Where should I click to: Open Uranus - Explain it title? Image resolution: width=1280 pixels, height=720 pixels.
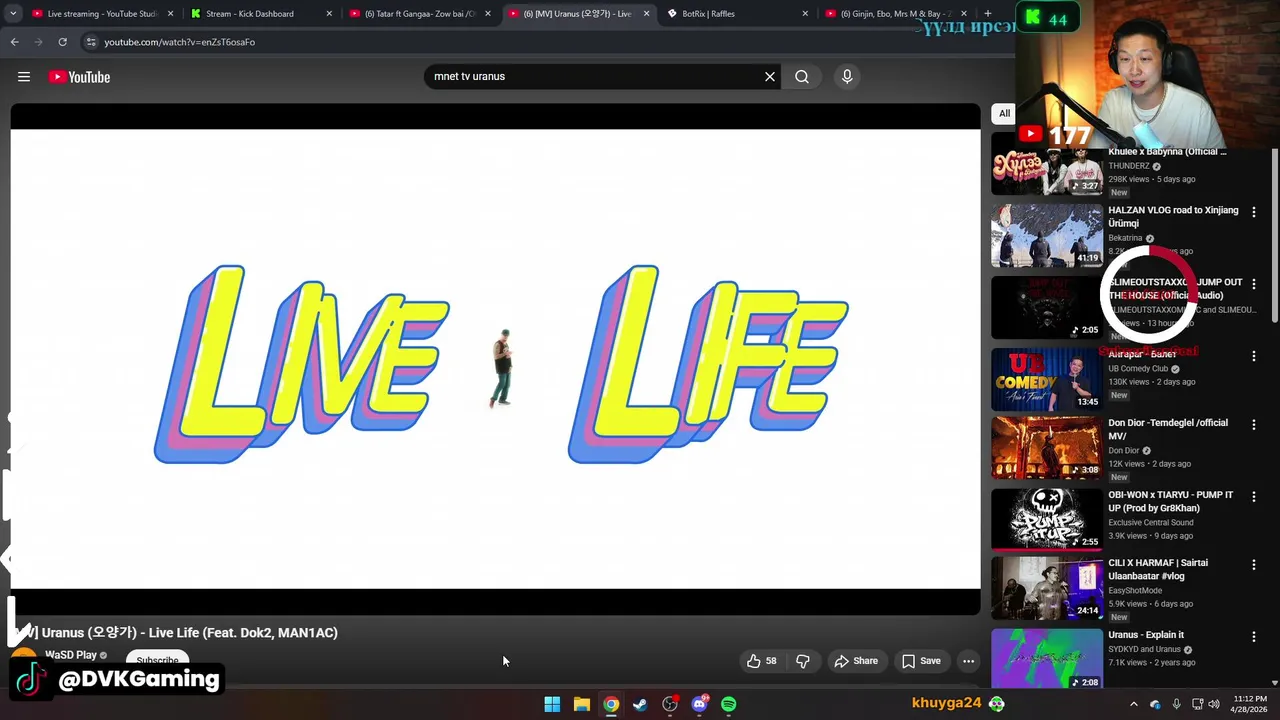1146,635
